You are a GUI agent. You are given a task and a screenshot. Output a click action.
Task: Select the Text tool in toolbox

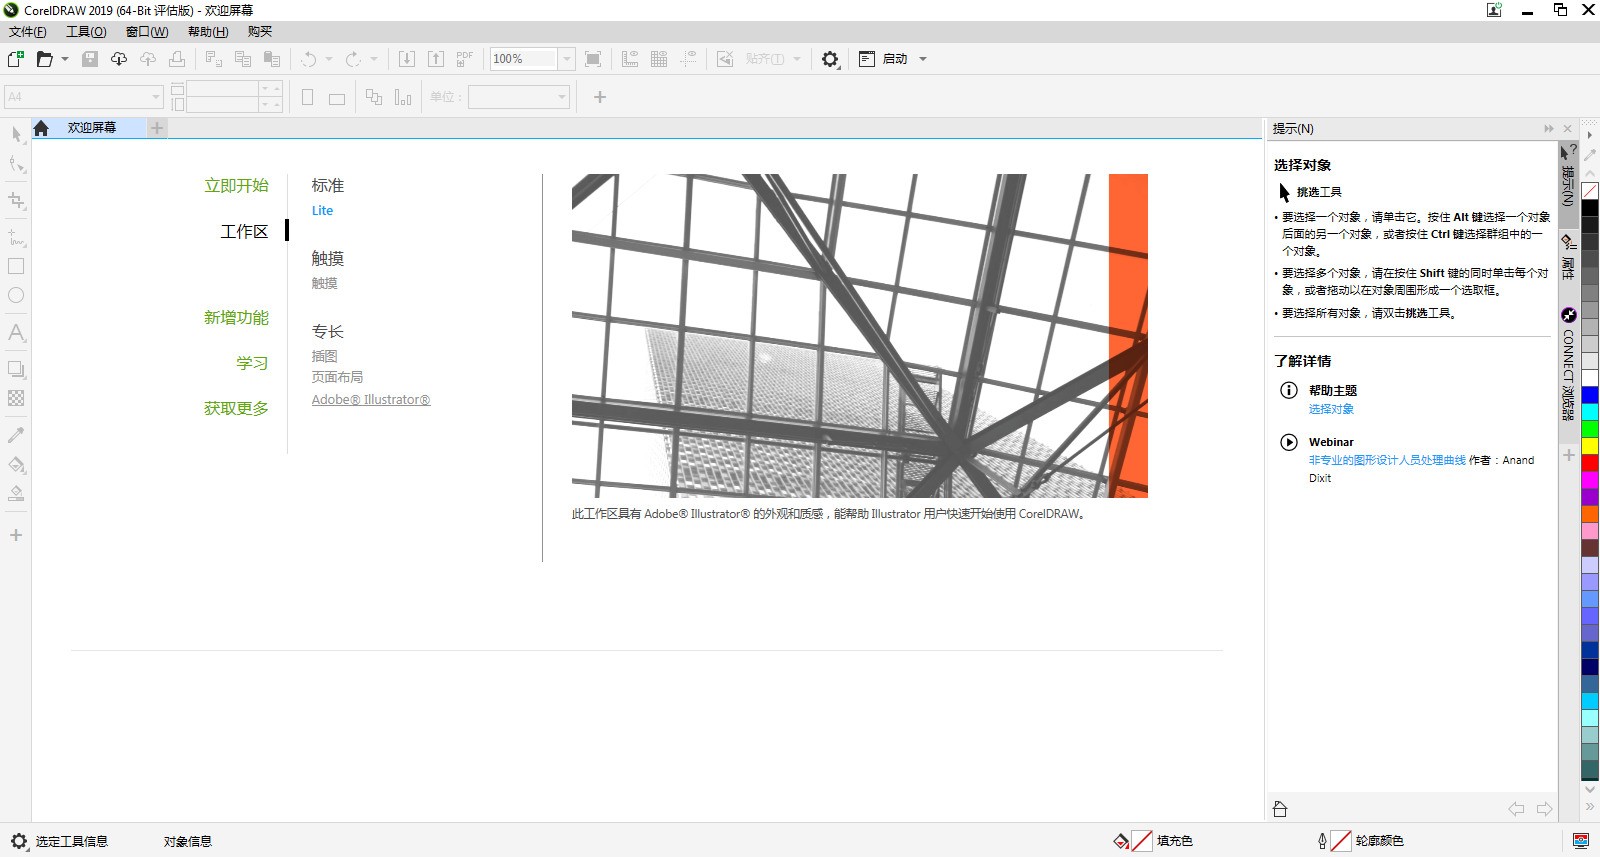pyautogui.click(x=16, y=333)
